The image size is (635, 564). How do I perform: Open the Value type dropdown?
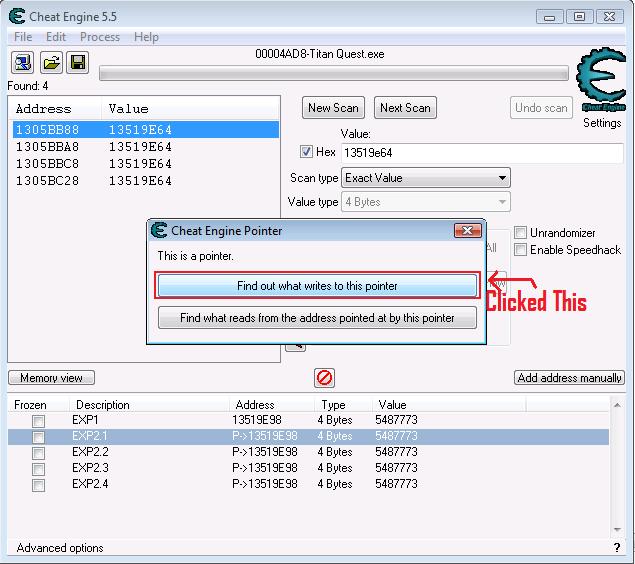(425, 202)
